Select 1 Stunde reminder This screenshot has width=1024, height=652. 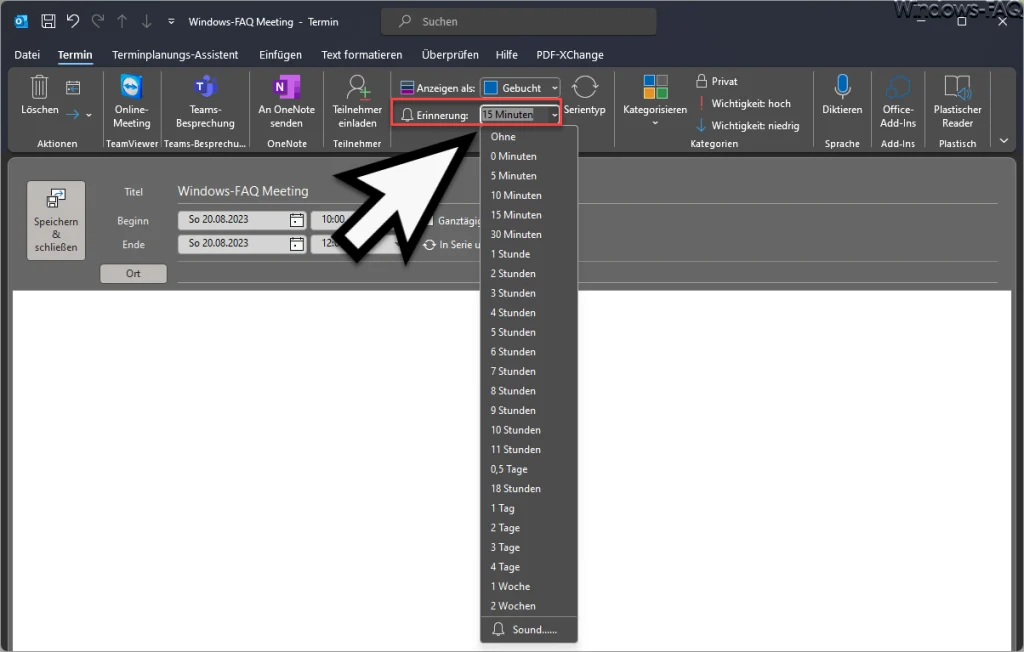point(529,254)
